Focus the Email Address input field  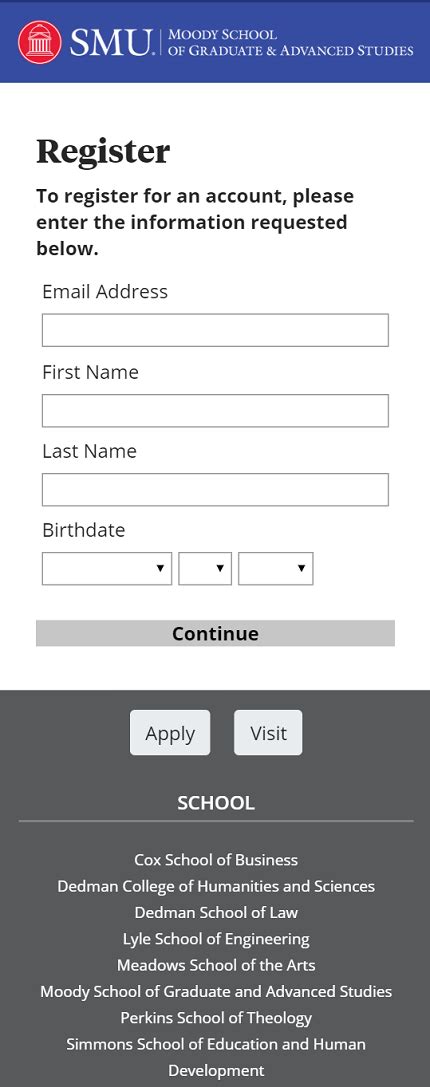coord(215,330)
